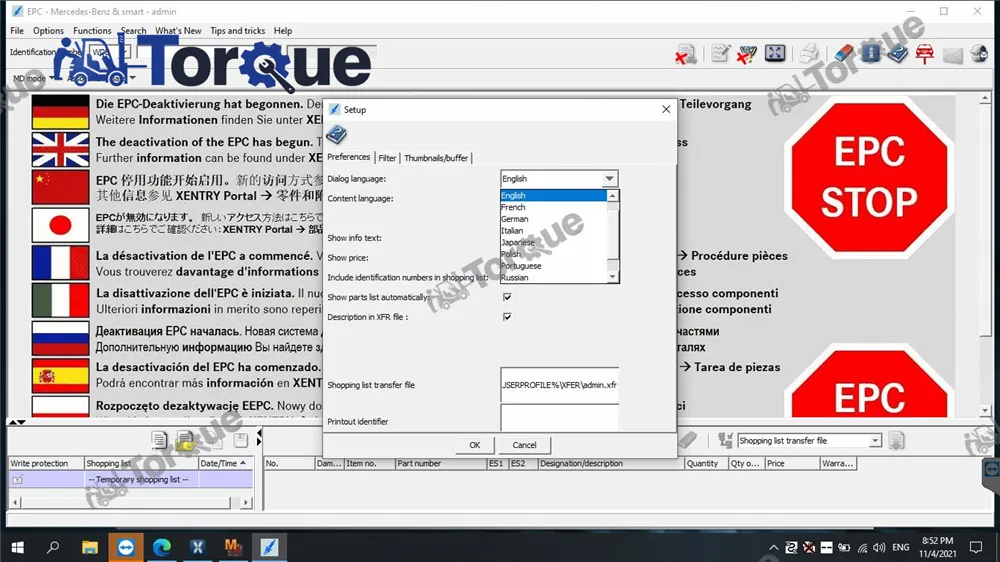Click the new shopping list document icon
The height and width of the screenshot is (562, 1000).
(159, 440)
